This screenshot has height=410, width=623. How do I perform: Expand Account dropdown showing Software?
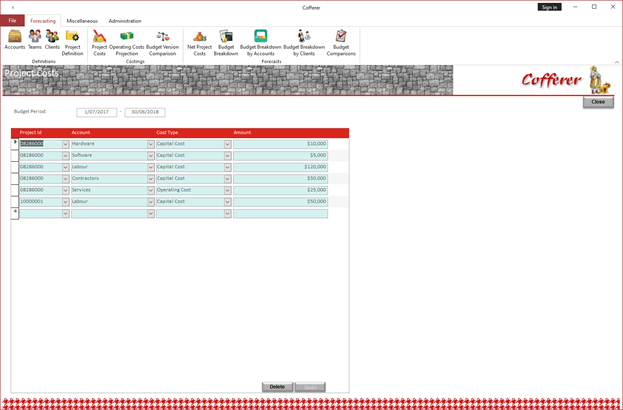151,156
